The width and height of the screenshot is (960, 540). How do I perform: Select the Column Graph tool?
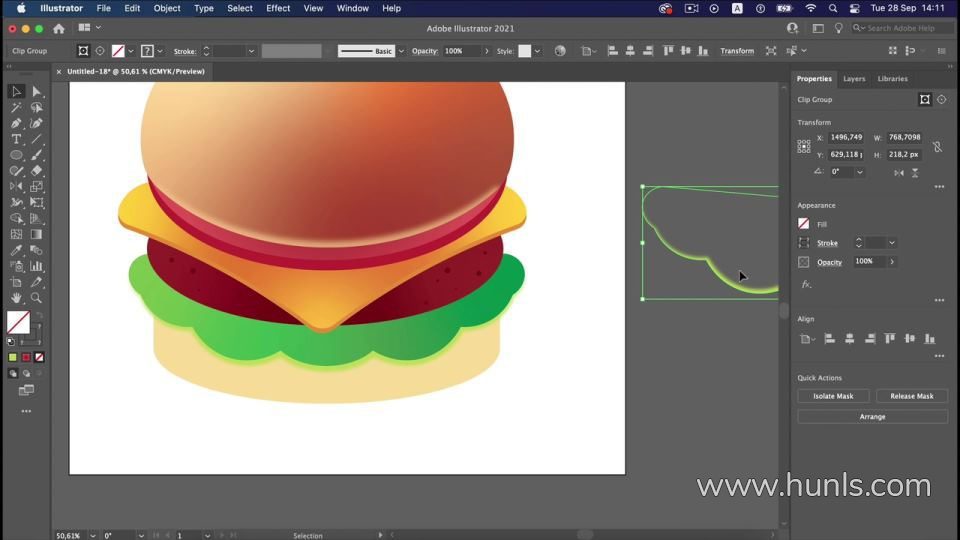point(37,266)
